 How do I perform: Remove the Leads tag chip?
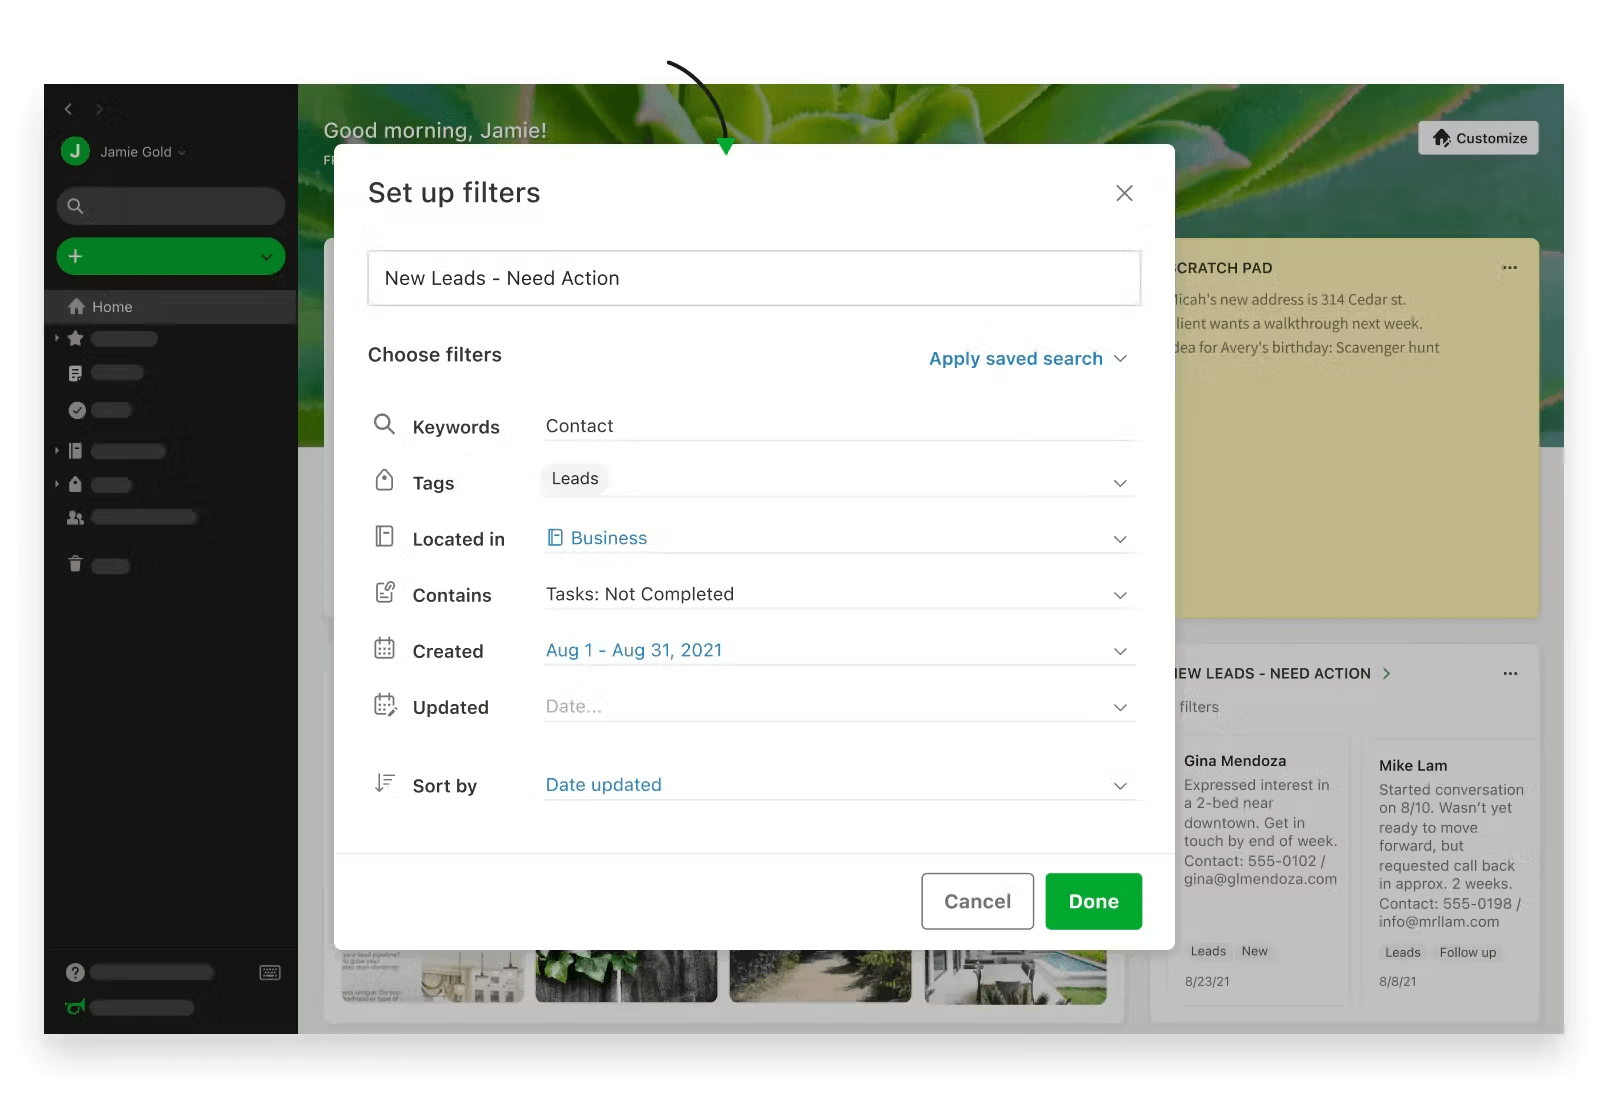(x=574, y=478)
